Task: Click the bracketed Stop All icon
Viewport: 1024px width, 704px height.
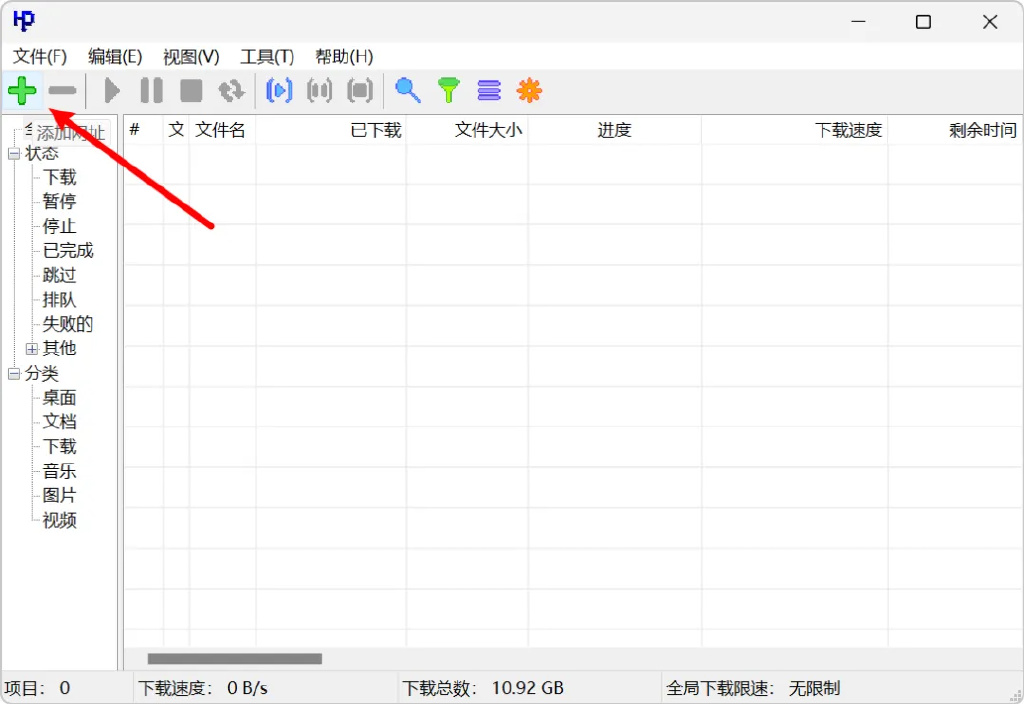Action: [x=359, y=91]
